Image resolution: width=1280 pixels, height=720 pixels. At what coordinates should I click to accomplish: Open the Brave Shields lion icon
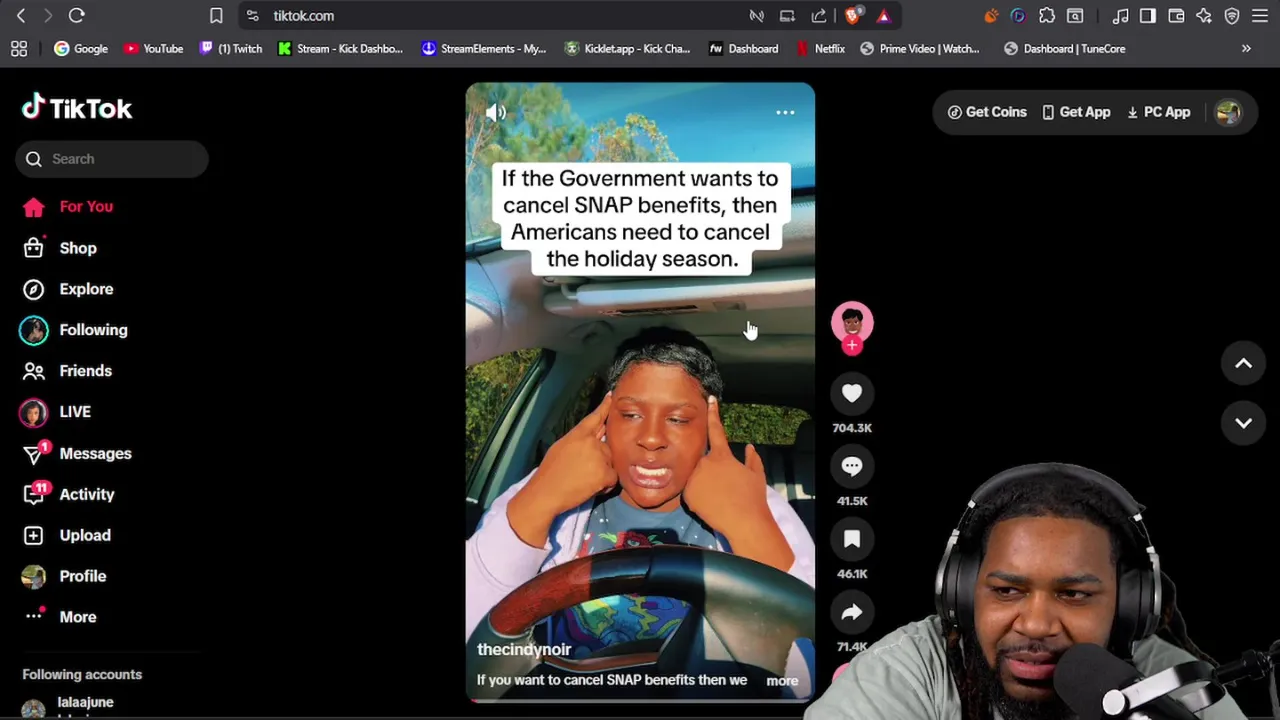pyautogui.click(x=853, y=16)
